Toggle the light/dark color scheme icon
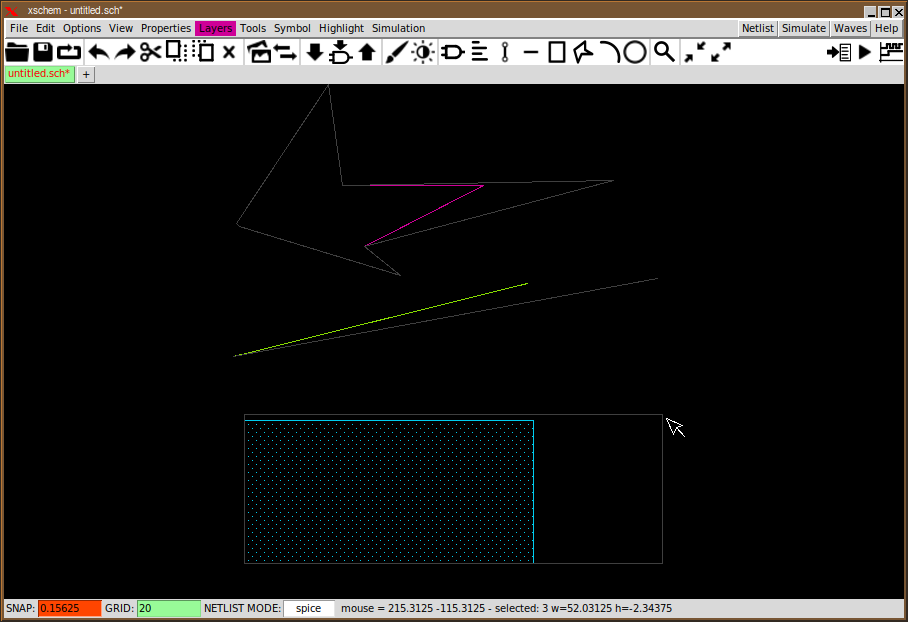 (423, 52)
